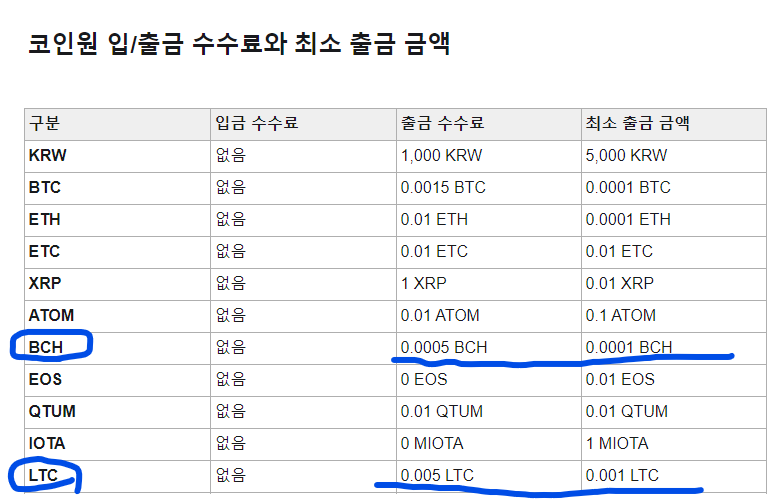This screenshot has height=499, width=774.
Task: Select the 1,000 KRW withdrawal fee cell
Action: click(489, 156)
